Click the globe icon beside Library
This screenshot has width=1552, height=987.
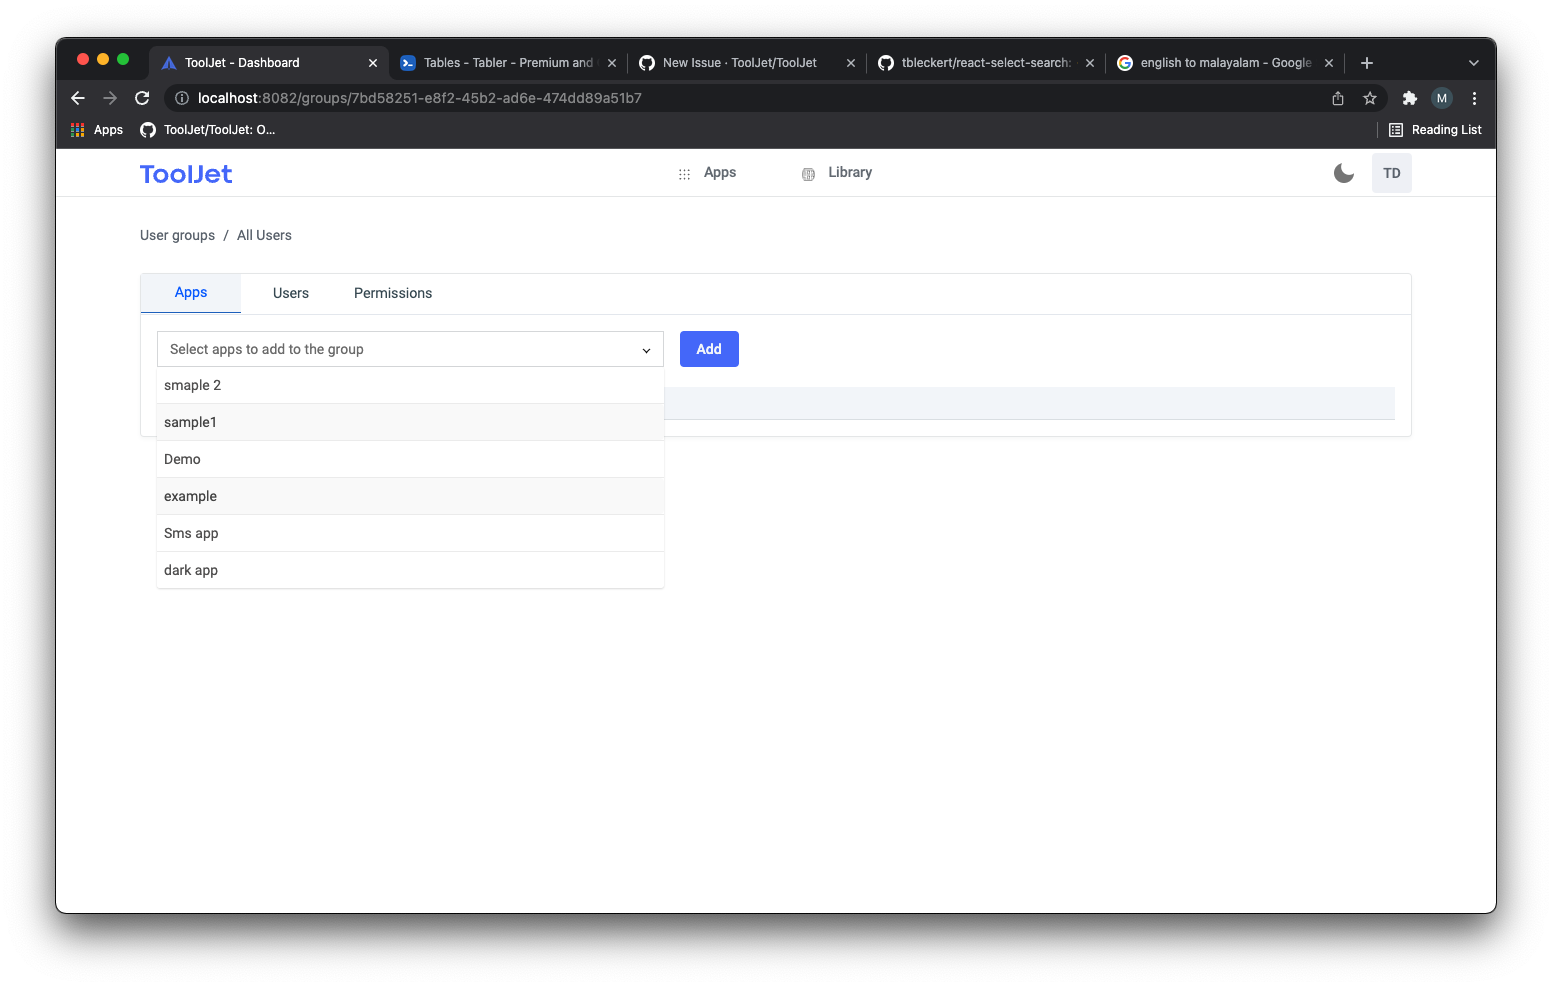(x=807, y=172)
